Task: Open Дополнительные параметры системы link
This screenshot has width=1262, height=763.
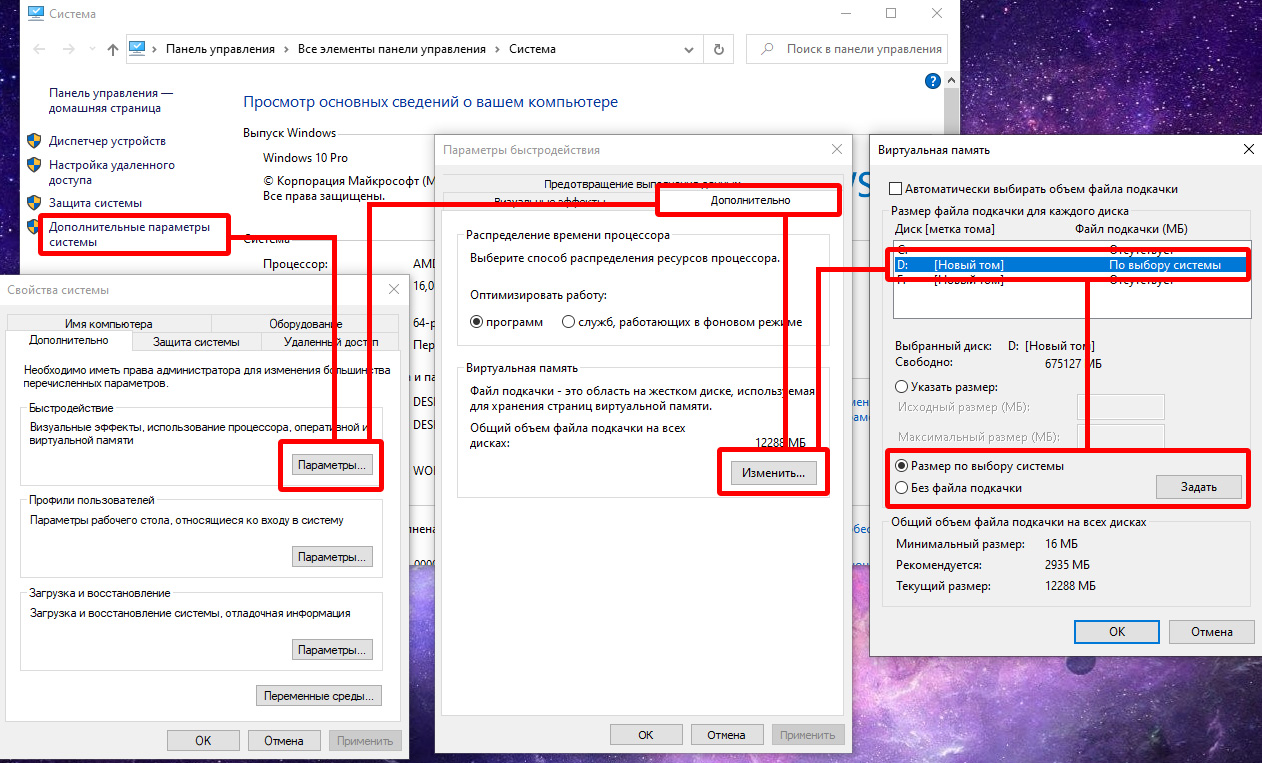Action: [x=130, y=235]
